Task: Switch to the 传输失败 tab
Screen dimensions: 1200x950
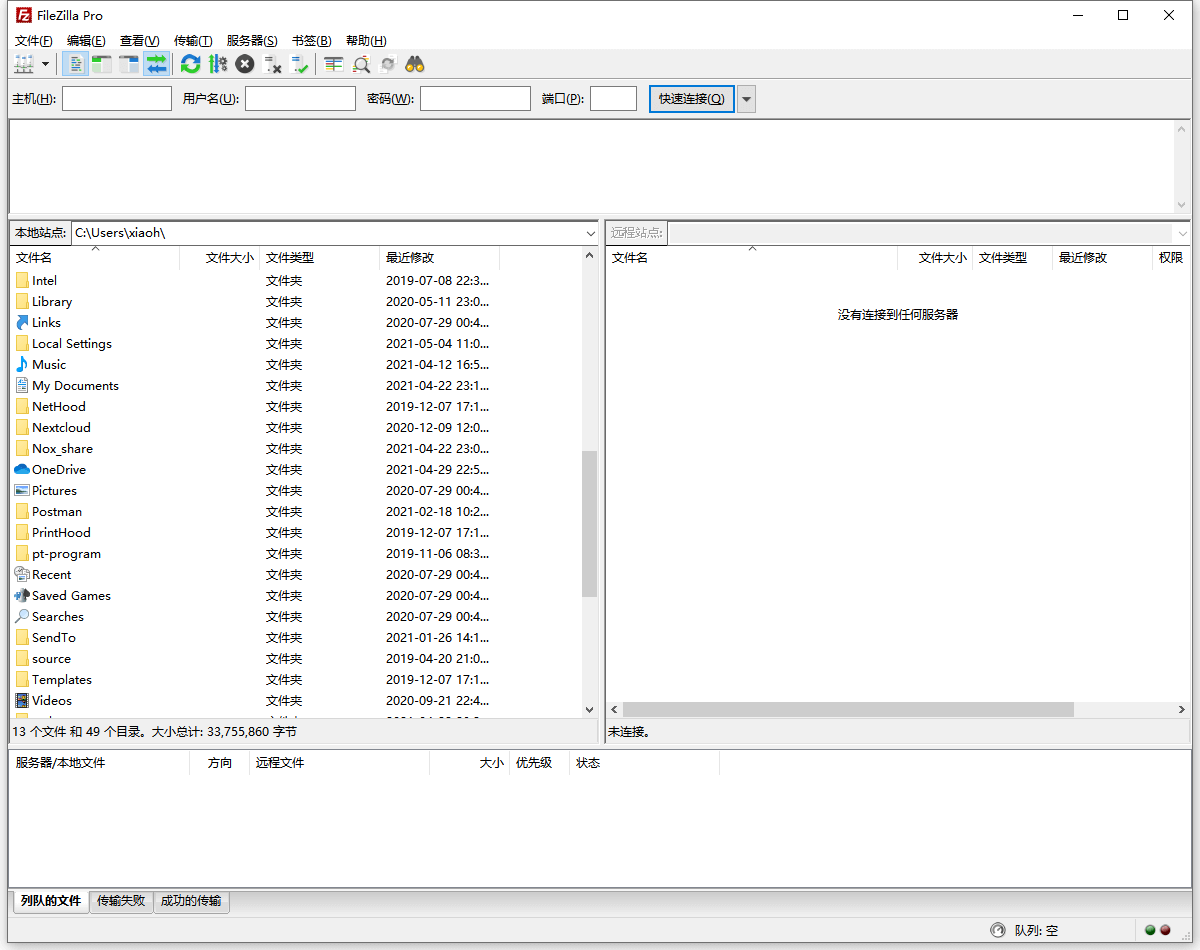Action: coord(121,901)
